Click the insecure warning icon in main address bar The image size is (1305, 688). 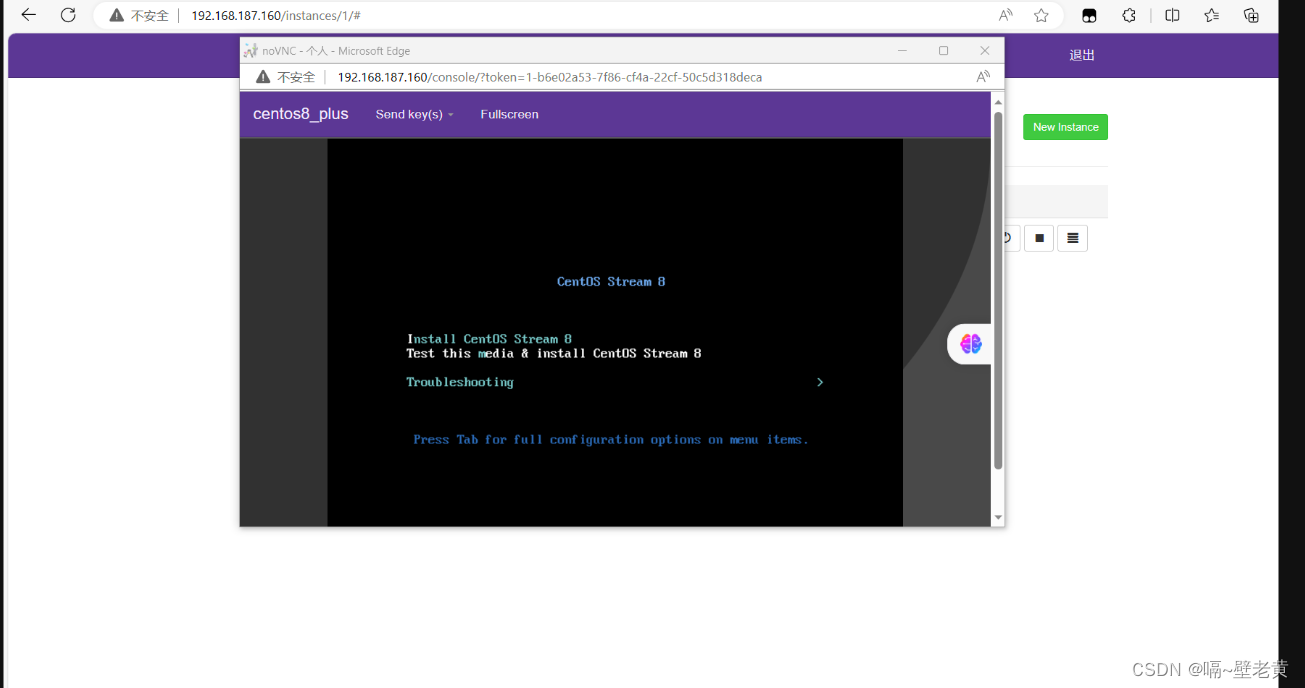point(117,16)
